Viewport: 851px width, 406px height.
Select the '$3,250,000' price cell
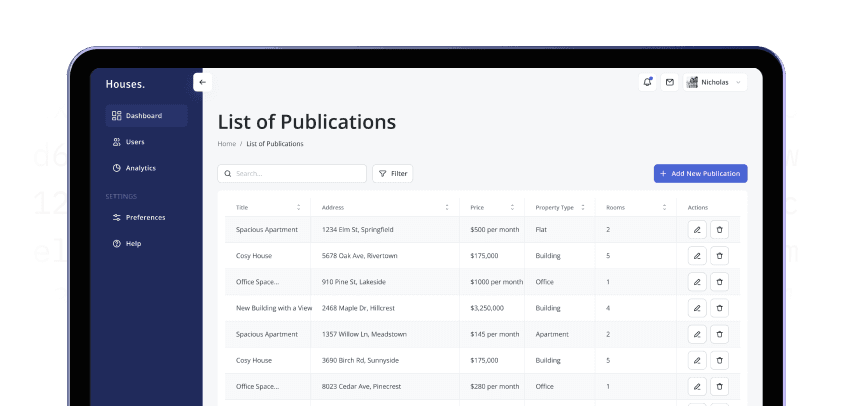pos(487,308)
